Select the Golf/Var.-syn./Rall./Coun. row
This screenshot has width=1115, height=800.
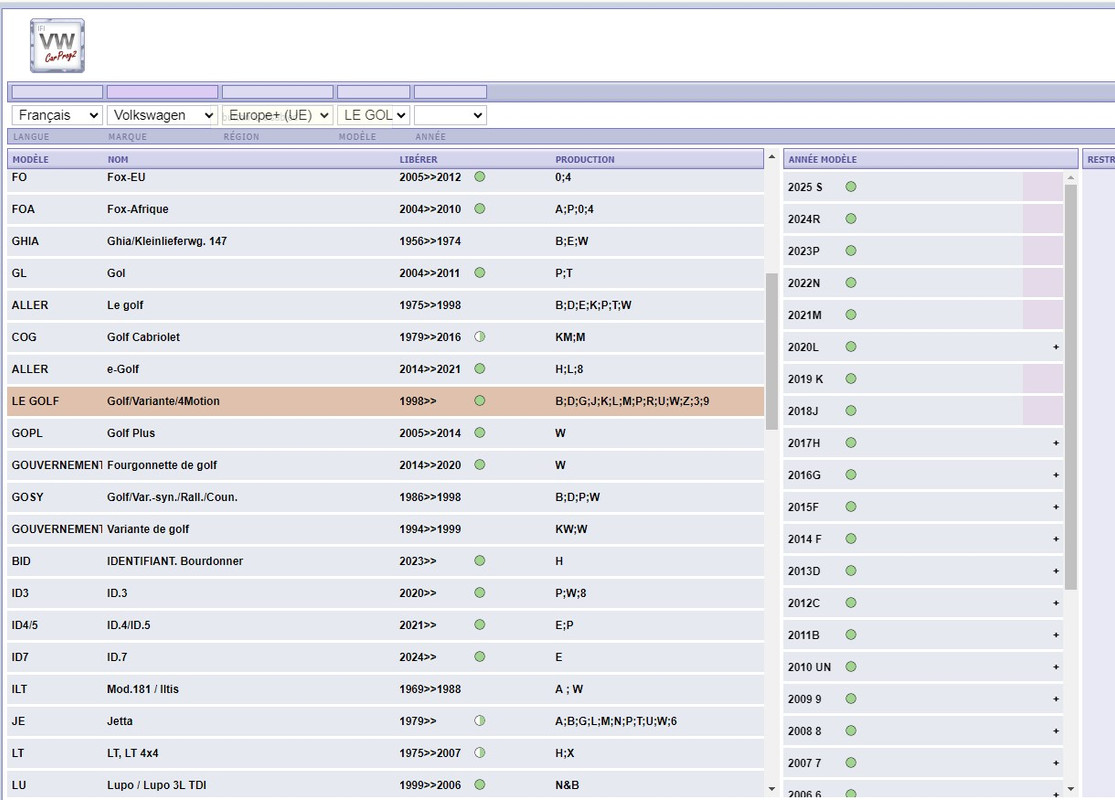pyautogui.click(x=385, y=497)
